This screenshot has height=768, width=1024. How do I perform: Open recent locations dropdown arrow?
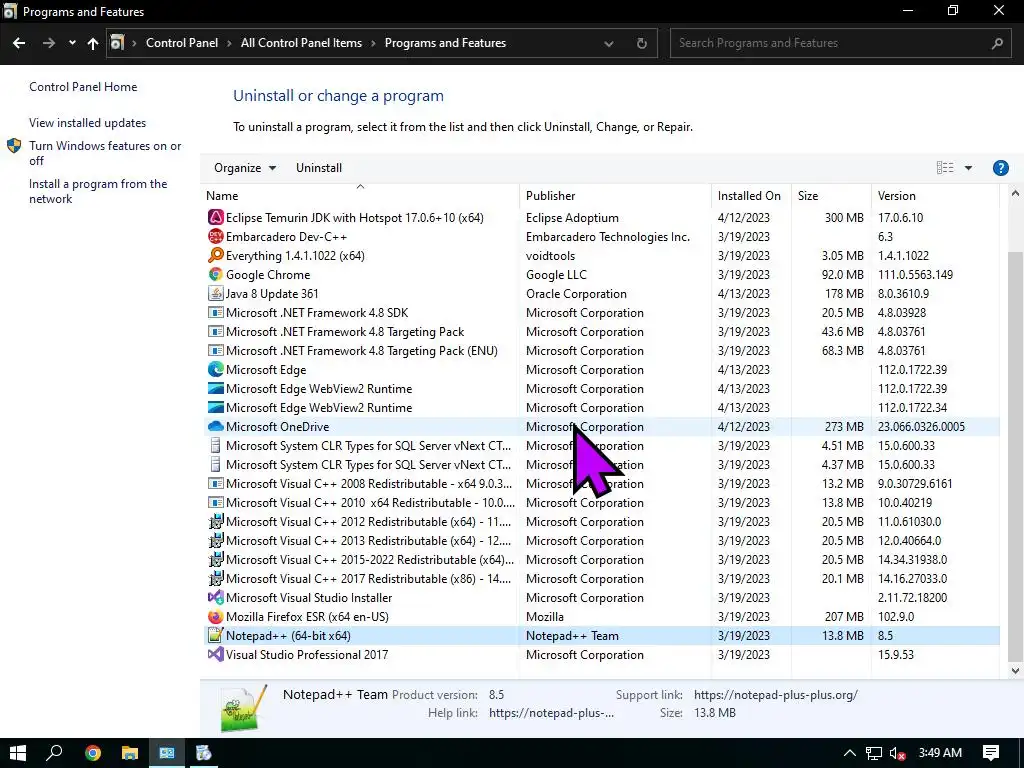point(72,43)
